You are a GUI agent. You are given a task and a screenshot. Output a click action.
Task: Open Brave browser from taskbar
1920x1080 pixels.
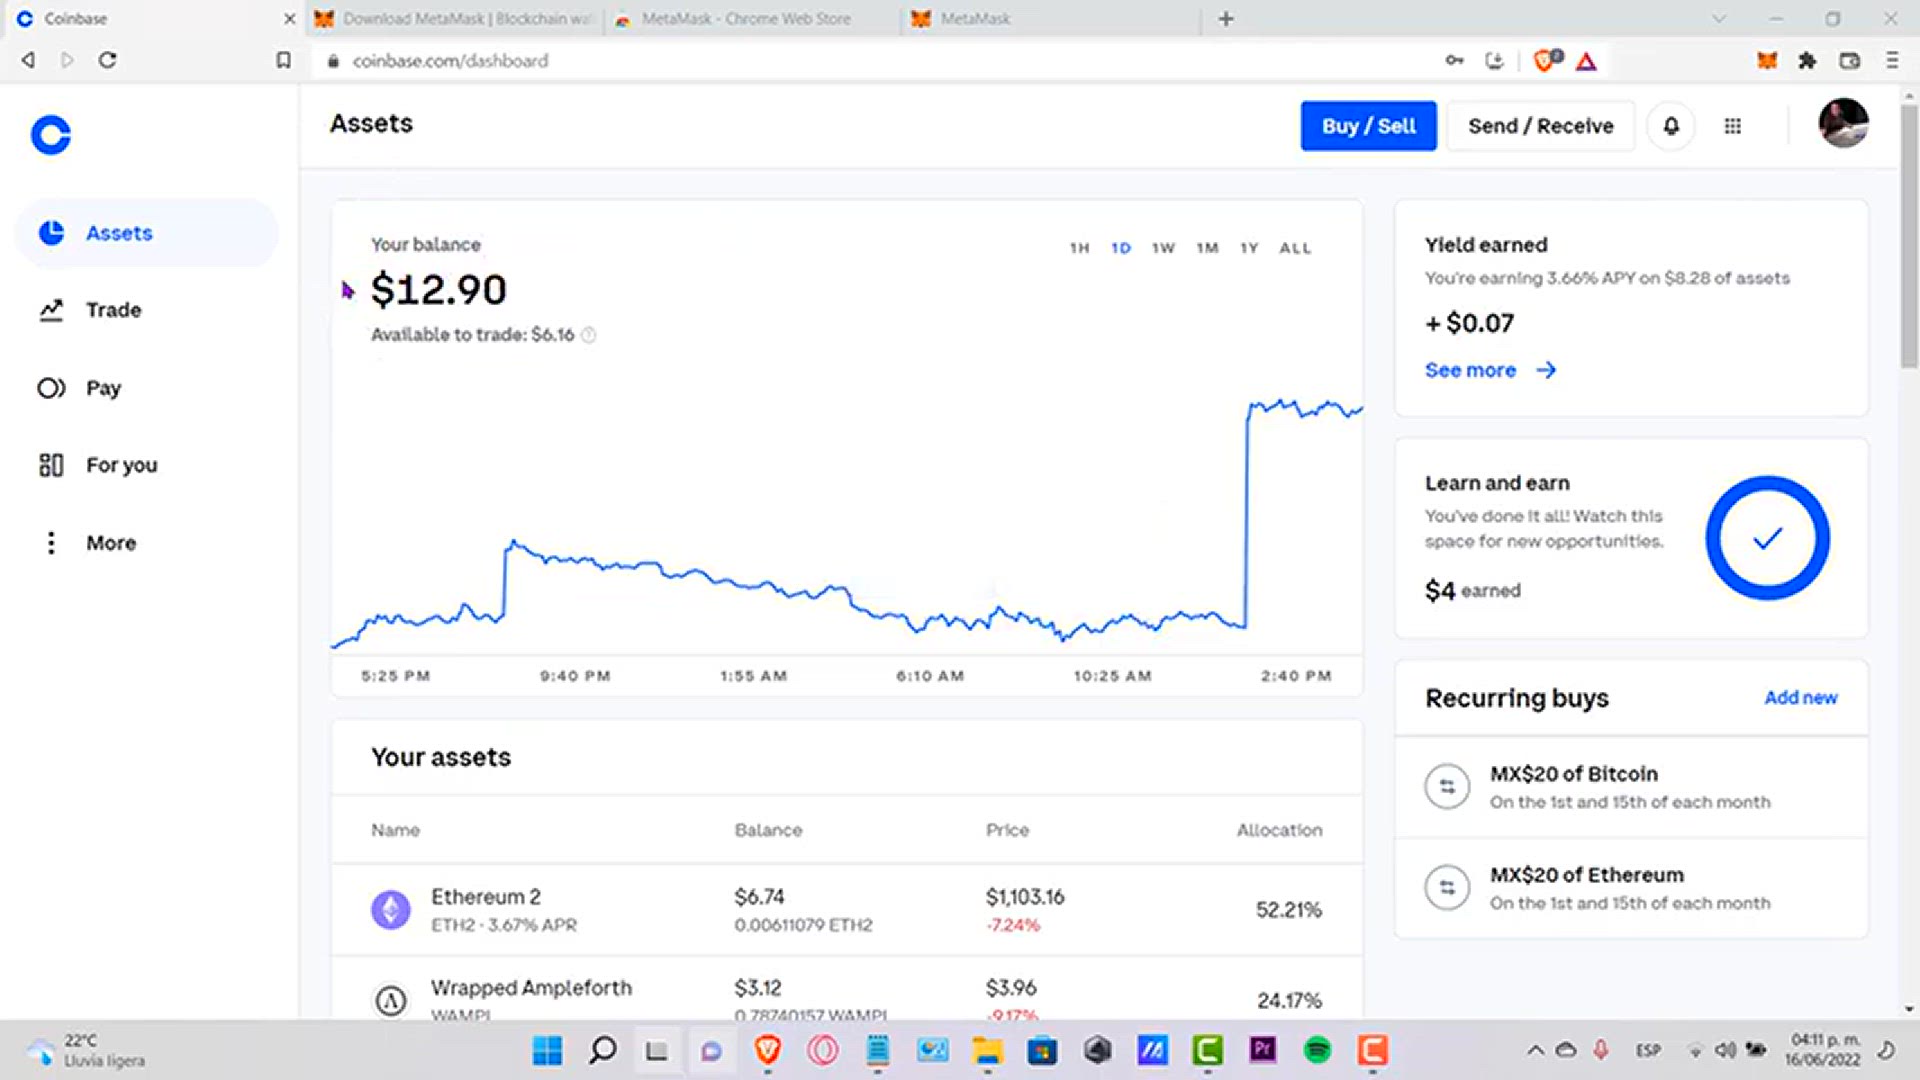click(767, 1050)
